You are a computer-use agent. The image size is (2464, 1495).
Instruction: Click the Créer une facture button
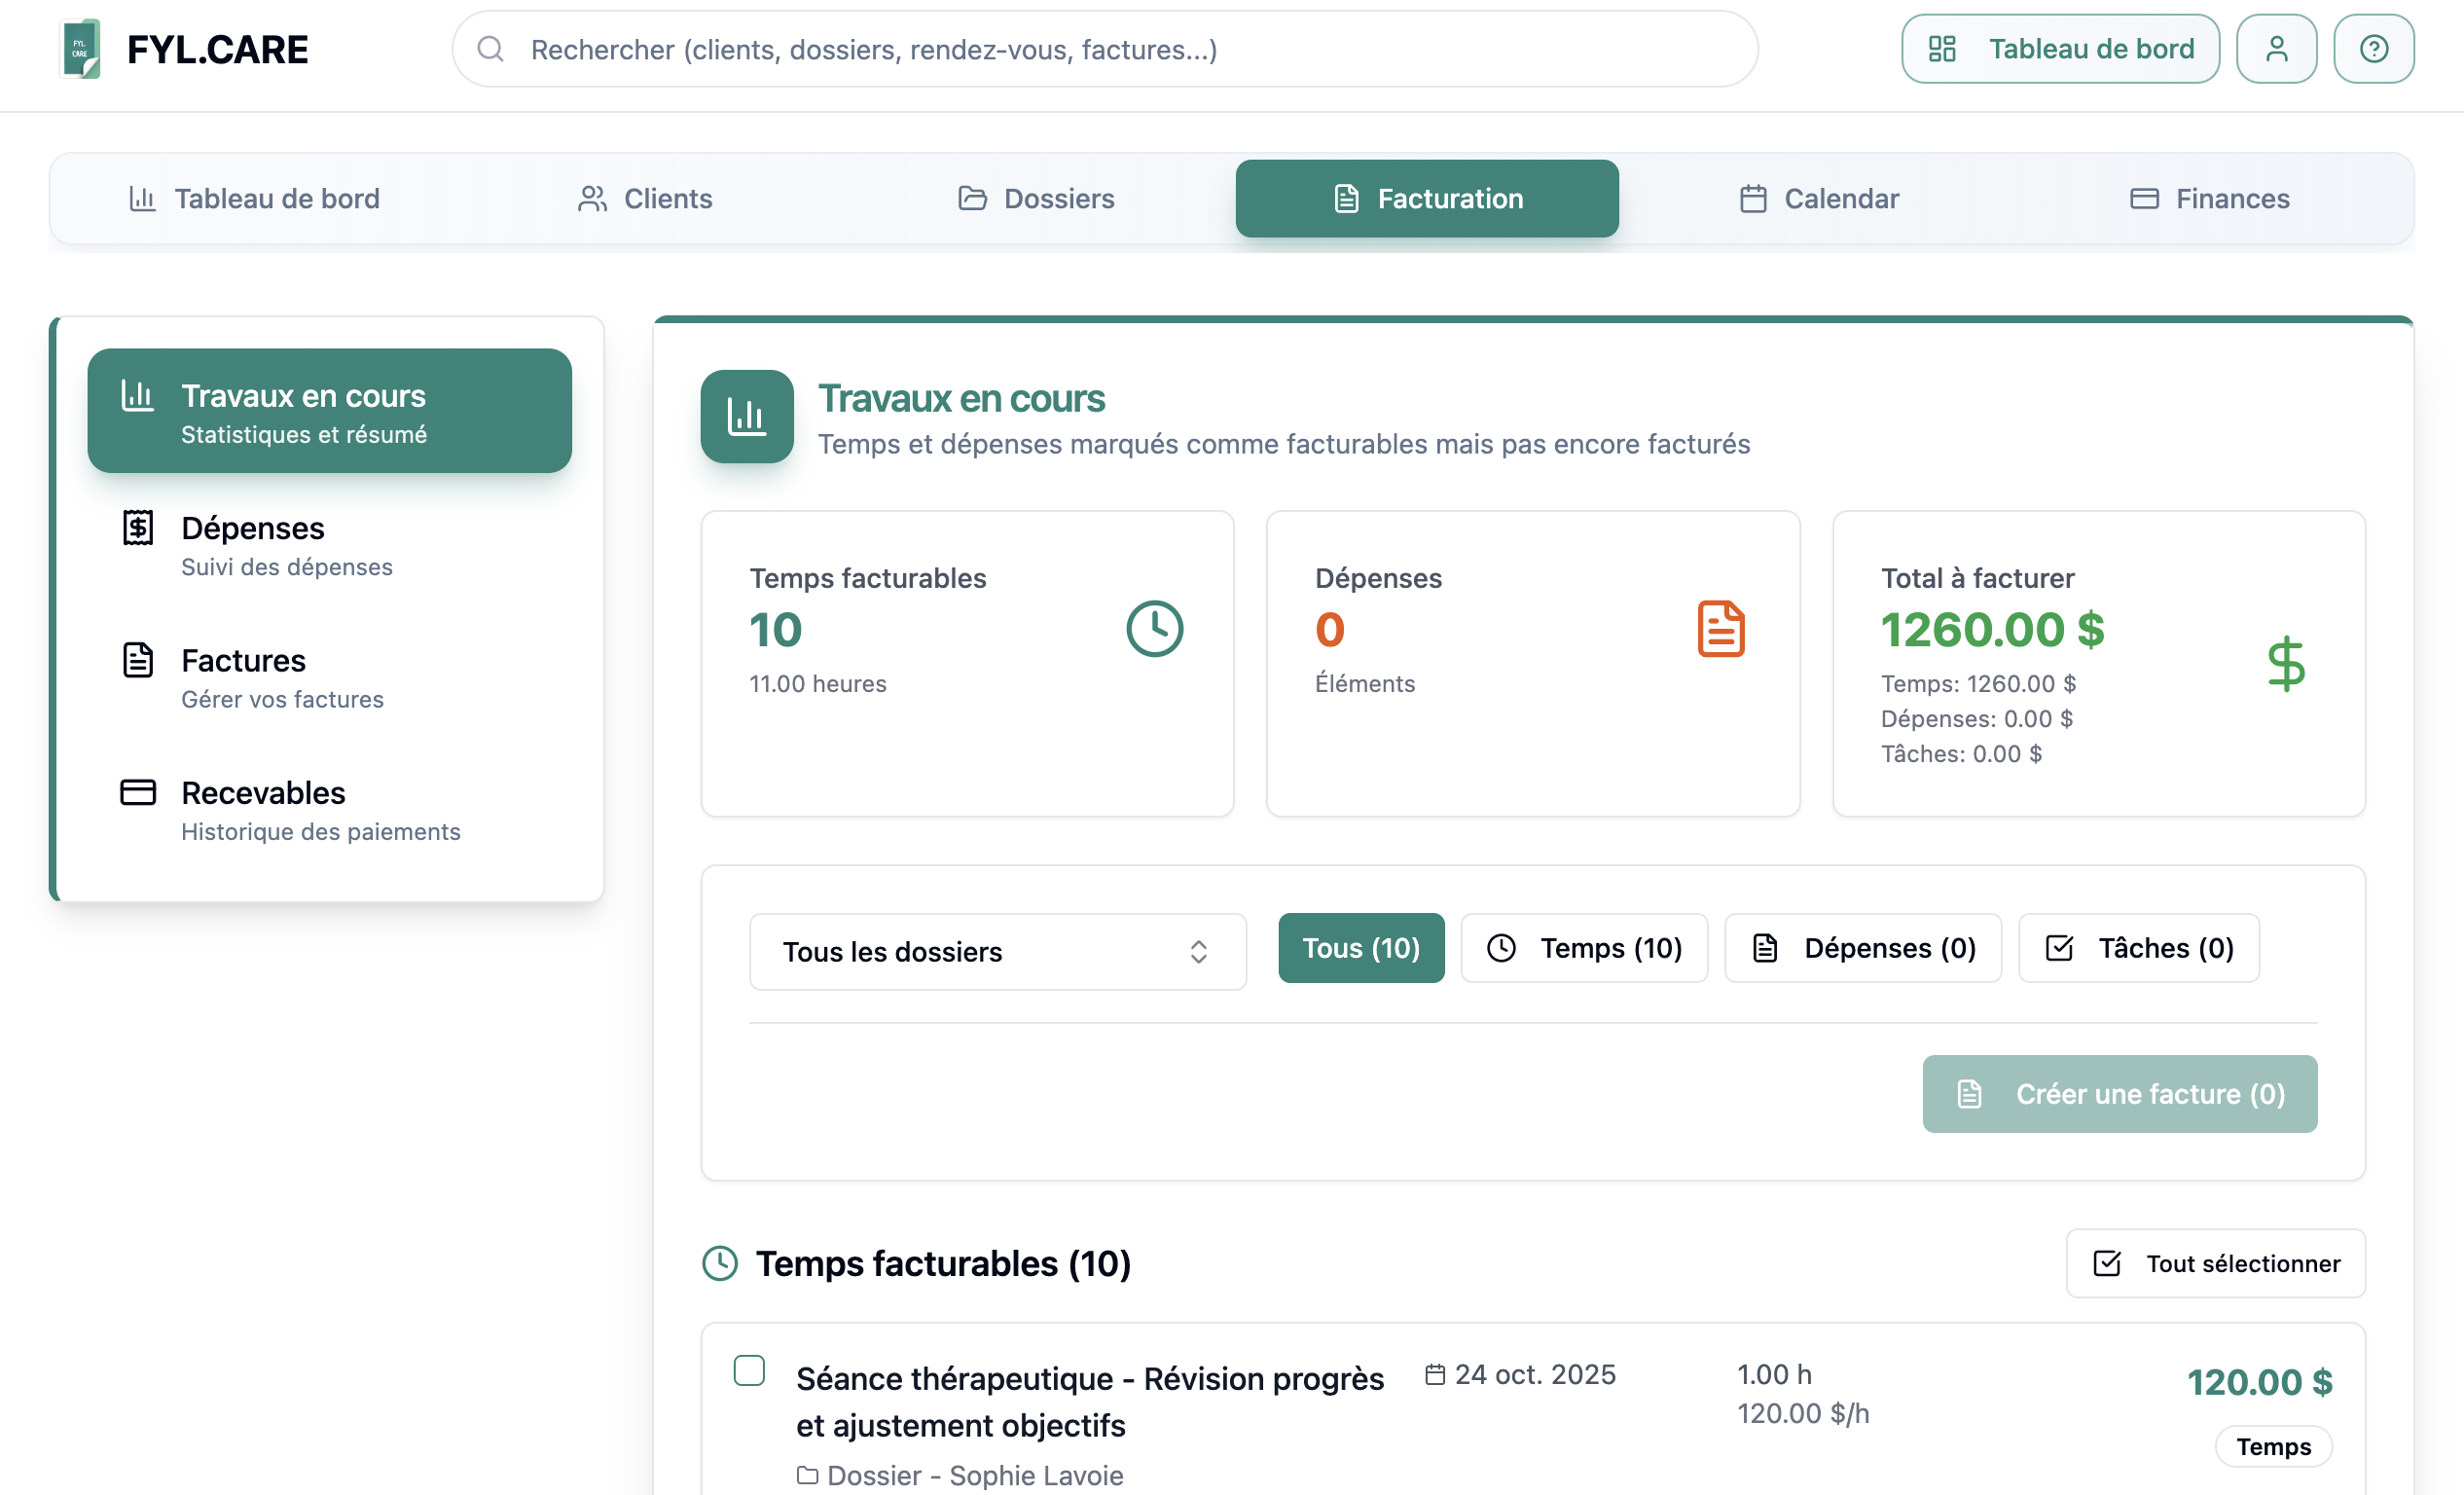tap(2119, 1094)
